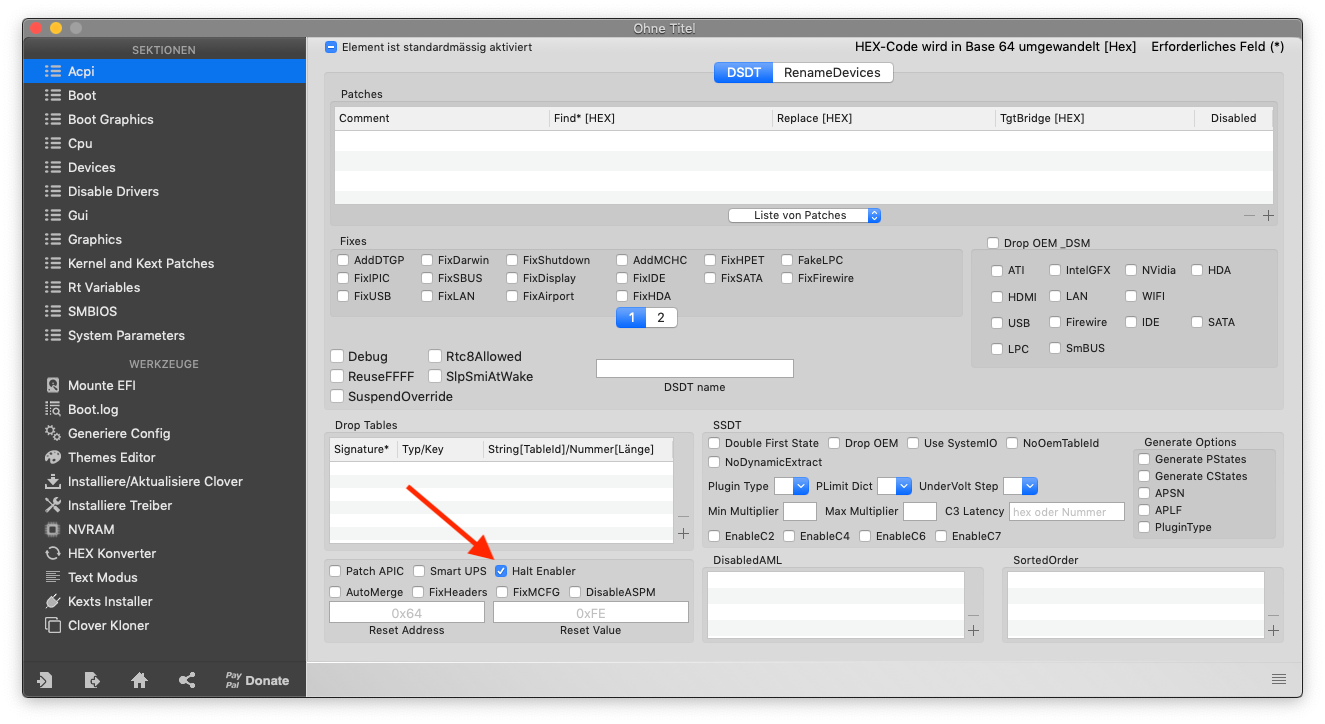The height and width of the screenshot is (724, 1325).
Task: Switch to the DSDT tab
Action: tap(743, 73)
